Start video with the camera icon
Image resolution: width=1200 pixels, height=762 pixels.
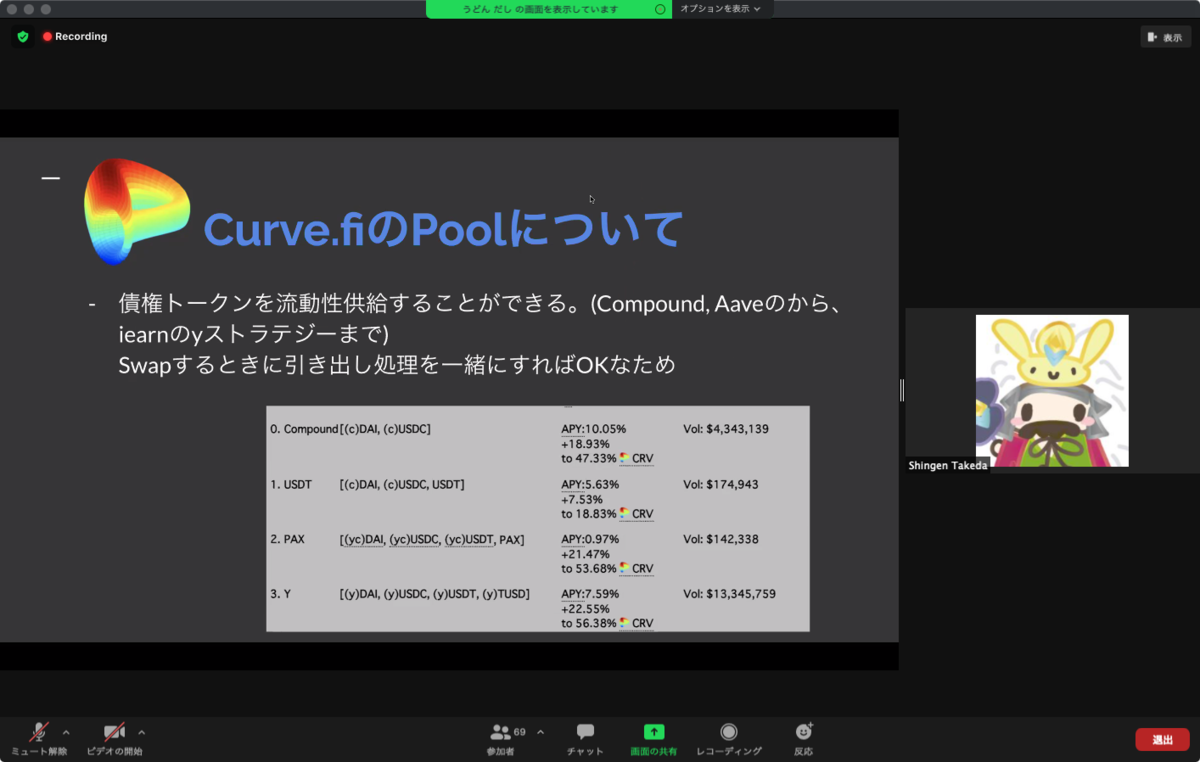click(114, 738)
